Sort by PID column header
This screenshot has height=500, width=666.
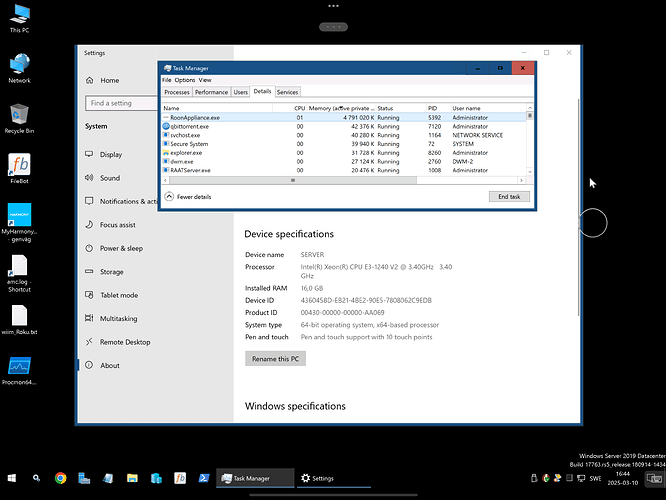click(x=438, y=108)
